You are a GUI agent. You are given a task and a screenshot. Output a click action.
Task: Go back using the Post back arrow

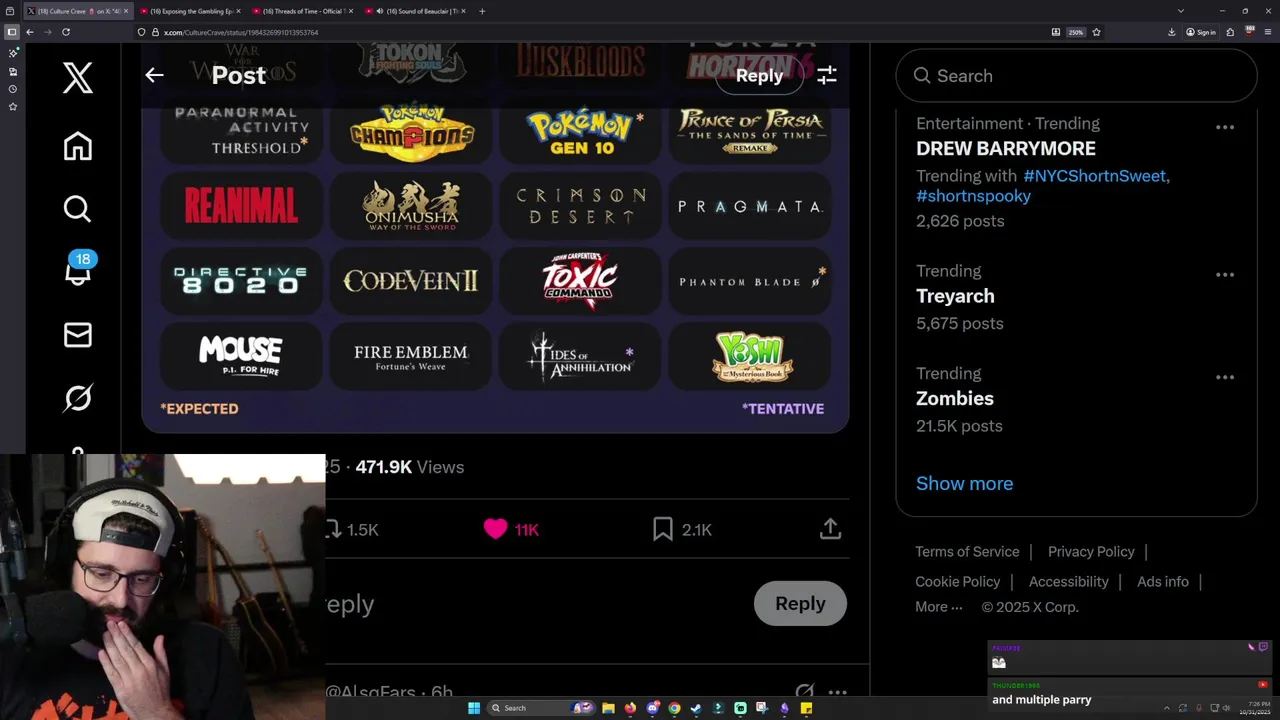(154, 75)
